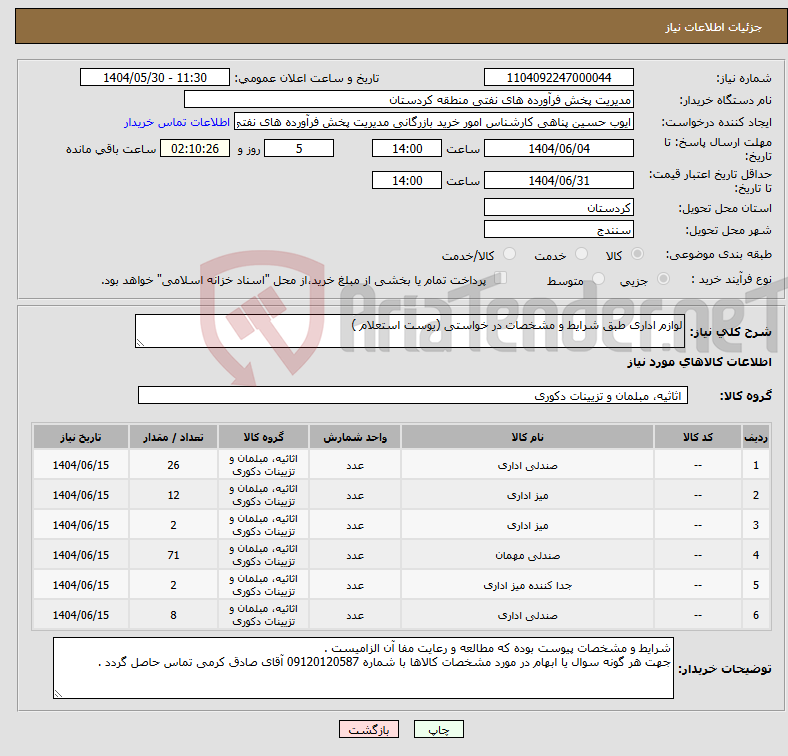Click the تعداد / مقدار column header
This screenshot has height=756, width=788.
(173, 437)
